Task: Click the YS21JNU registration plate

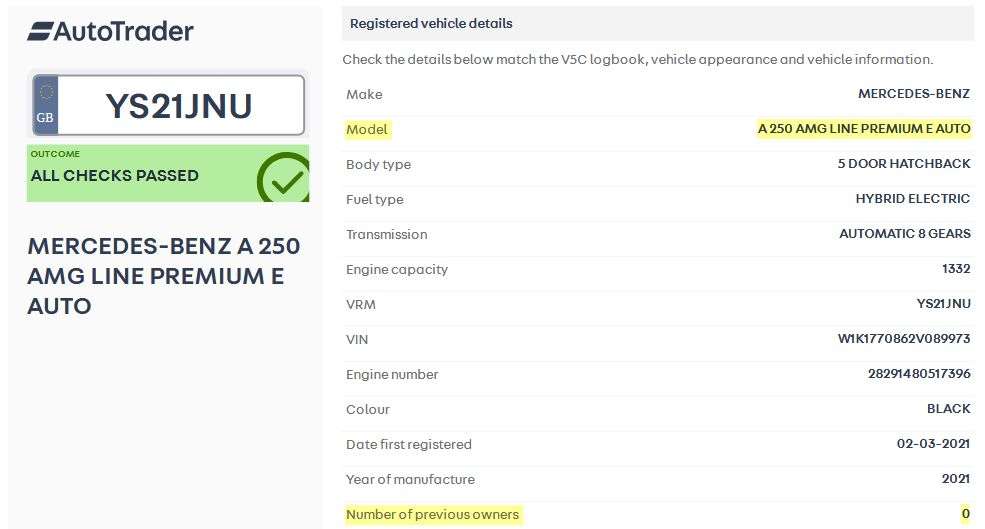Action: (x=179, y=106)
